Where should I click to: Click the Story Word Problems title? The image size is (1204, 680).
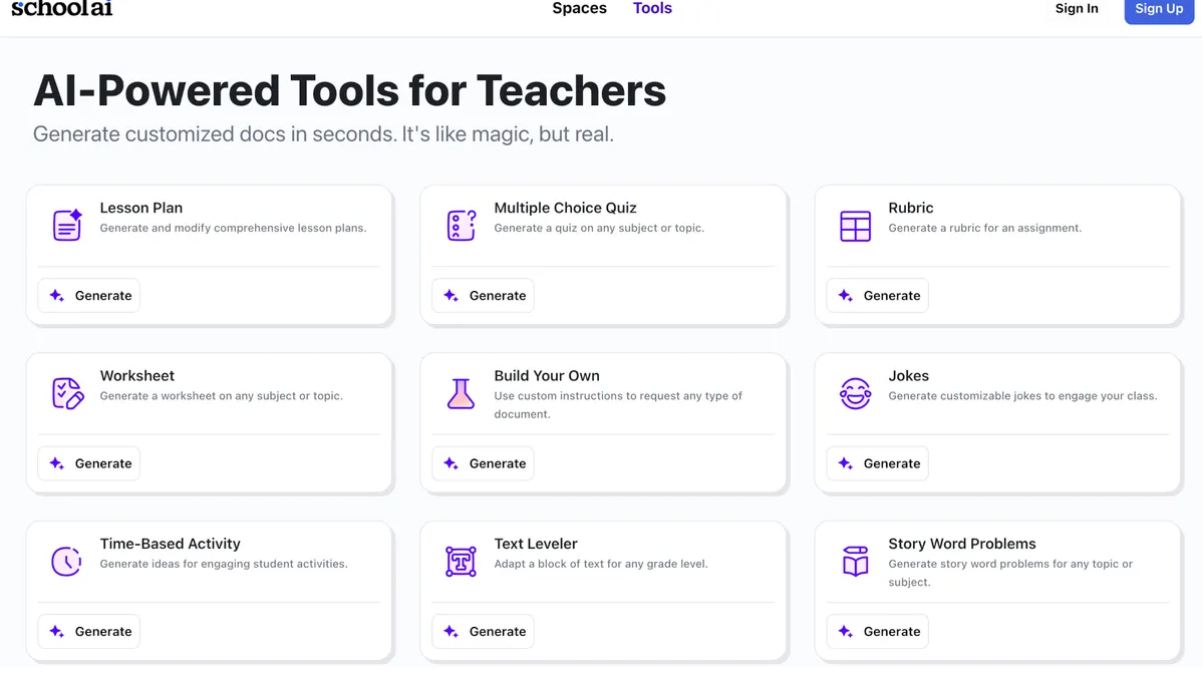coord(962,544)
